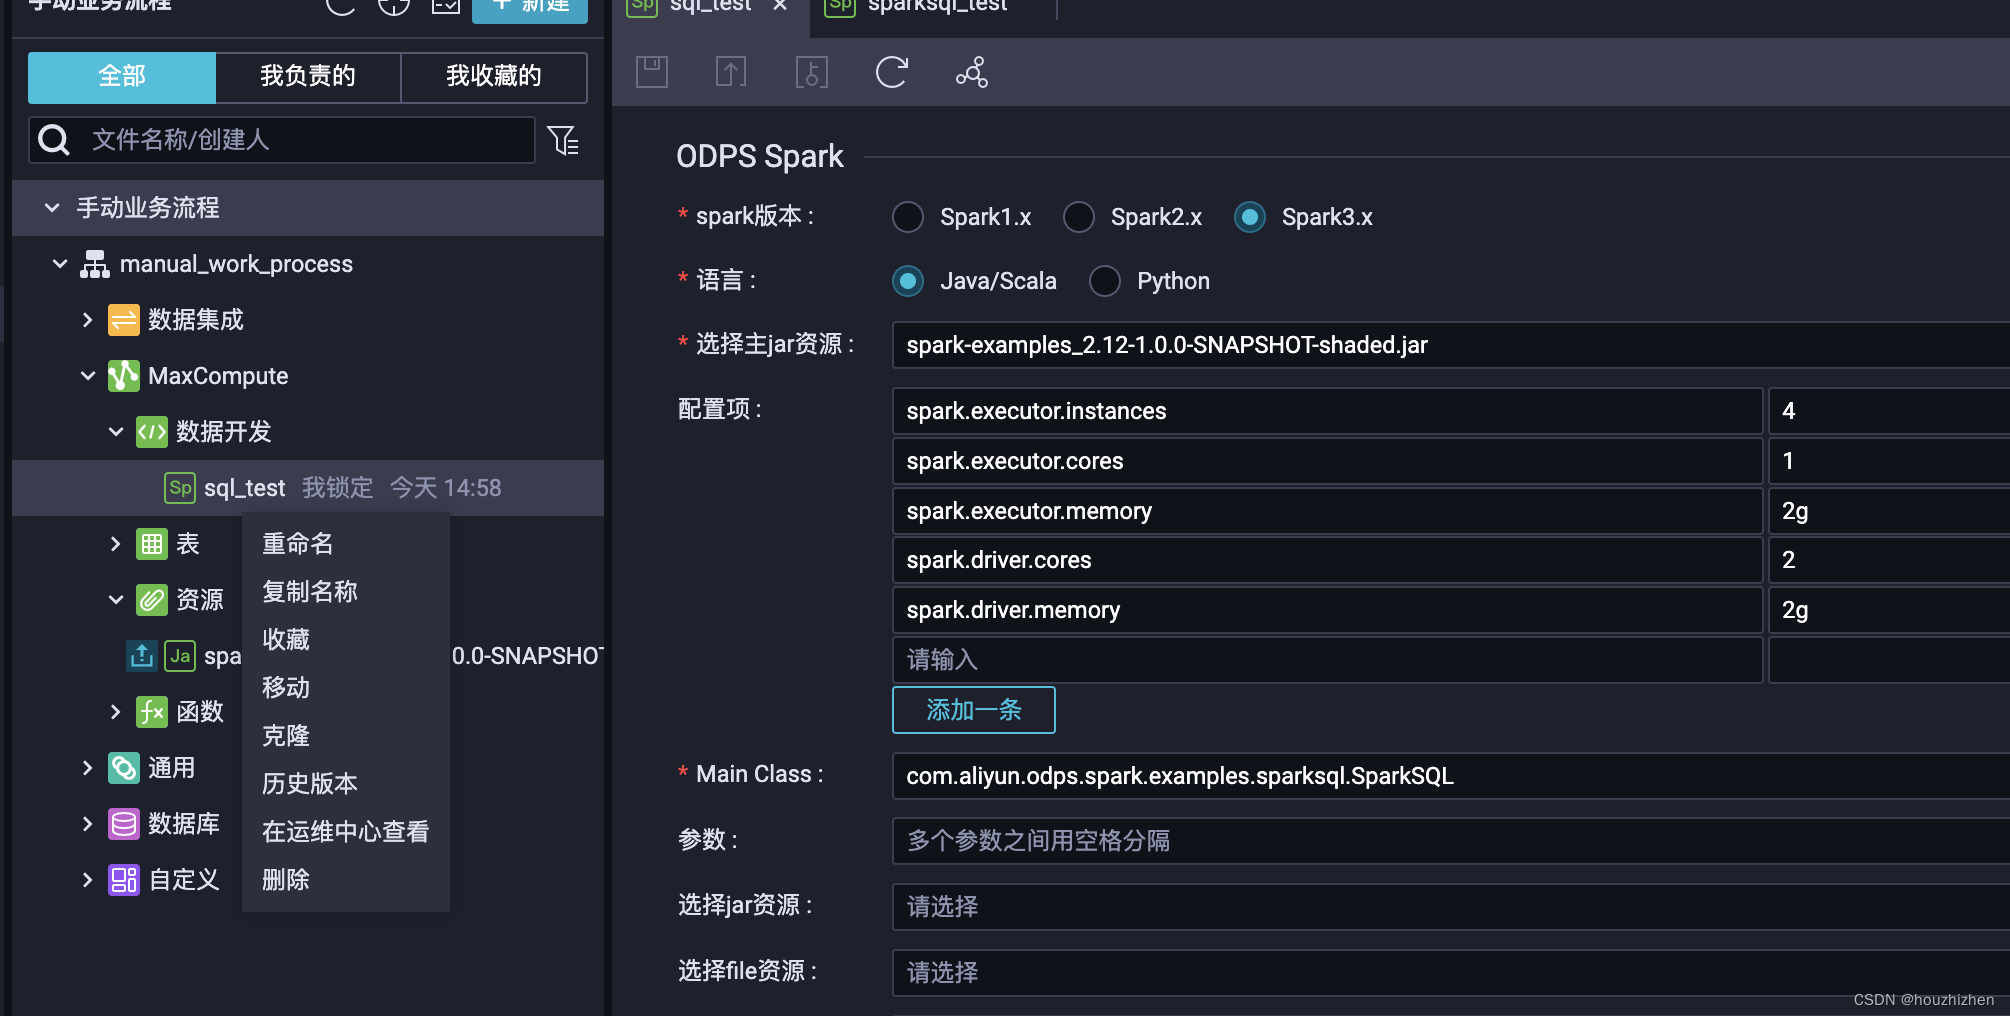Select the sql_test node row
Image resolution: width=2010 pixels, height=1016 pixels.
pos(308,488)
